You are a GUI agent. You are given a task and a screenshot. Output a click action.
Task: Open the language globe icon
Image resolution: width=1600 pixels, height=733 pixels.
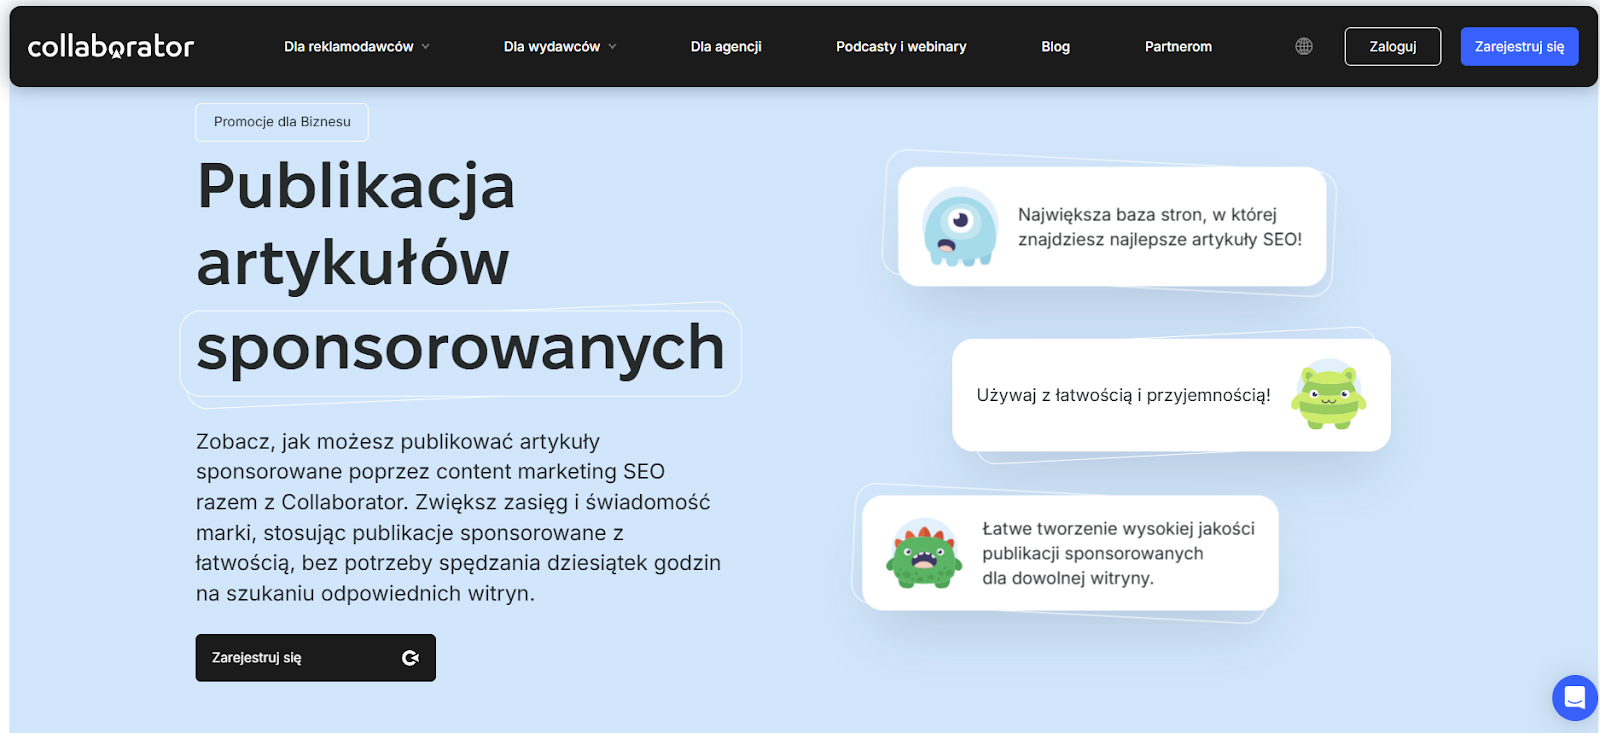coord(1304,46)
